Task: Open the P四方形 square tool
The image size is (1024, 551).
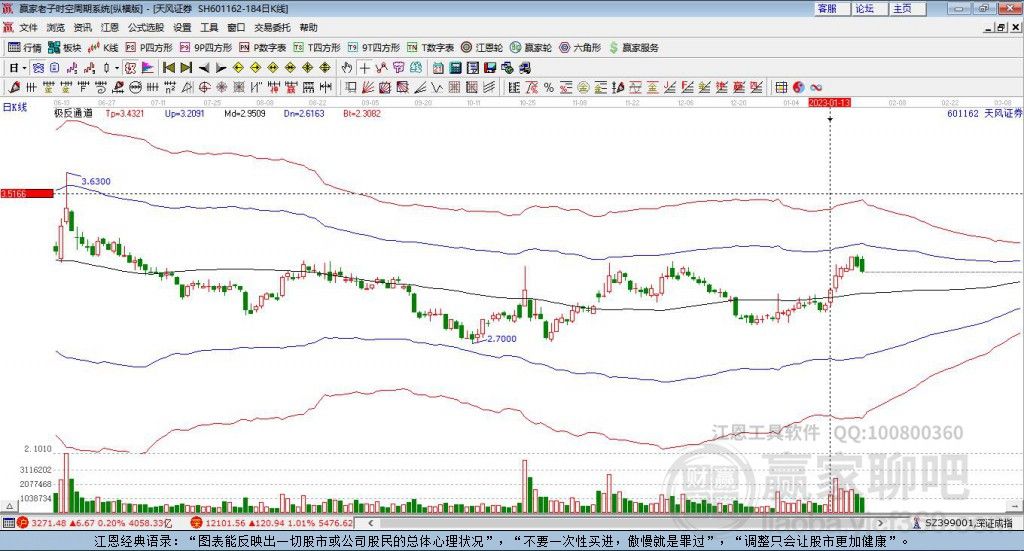Action: [x=148, y=47]
